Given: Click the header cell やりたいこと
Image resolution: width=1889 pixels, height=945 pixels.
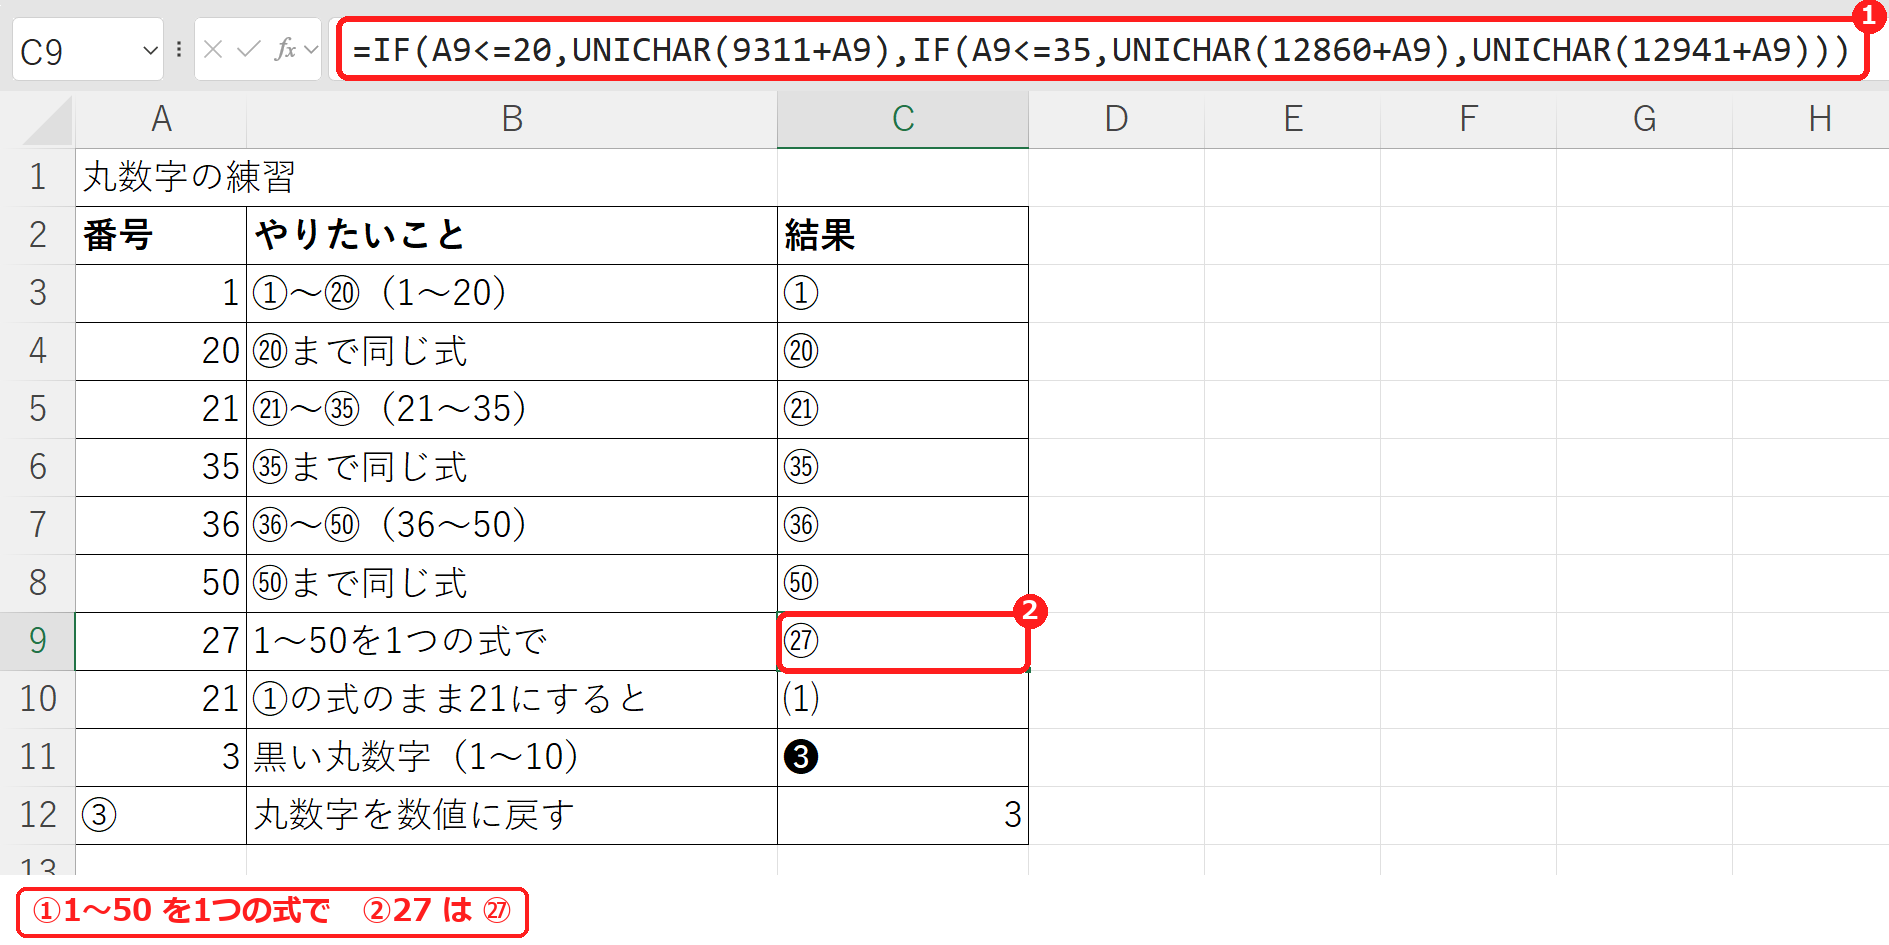Looking at the screenshot, I should (512, 236).
